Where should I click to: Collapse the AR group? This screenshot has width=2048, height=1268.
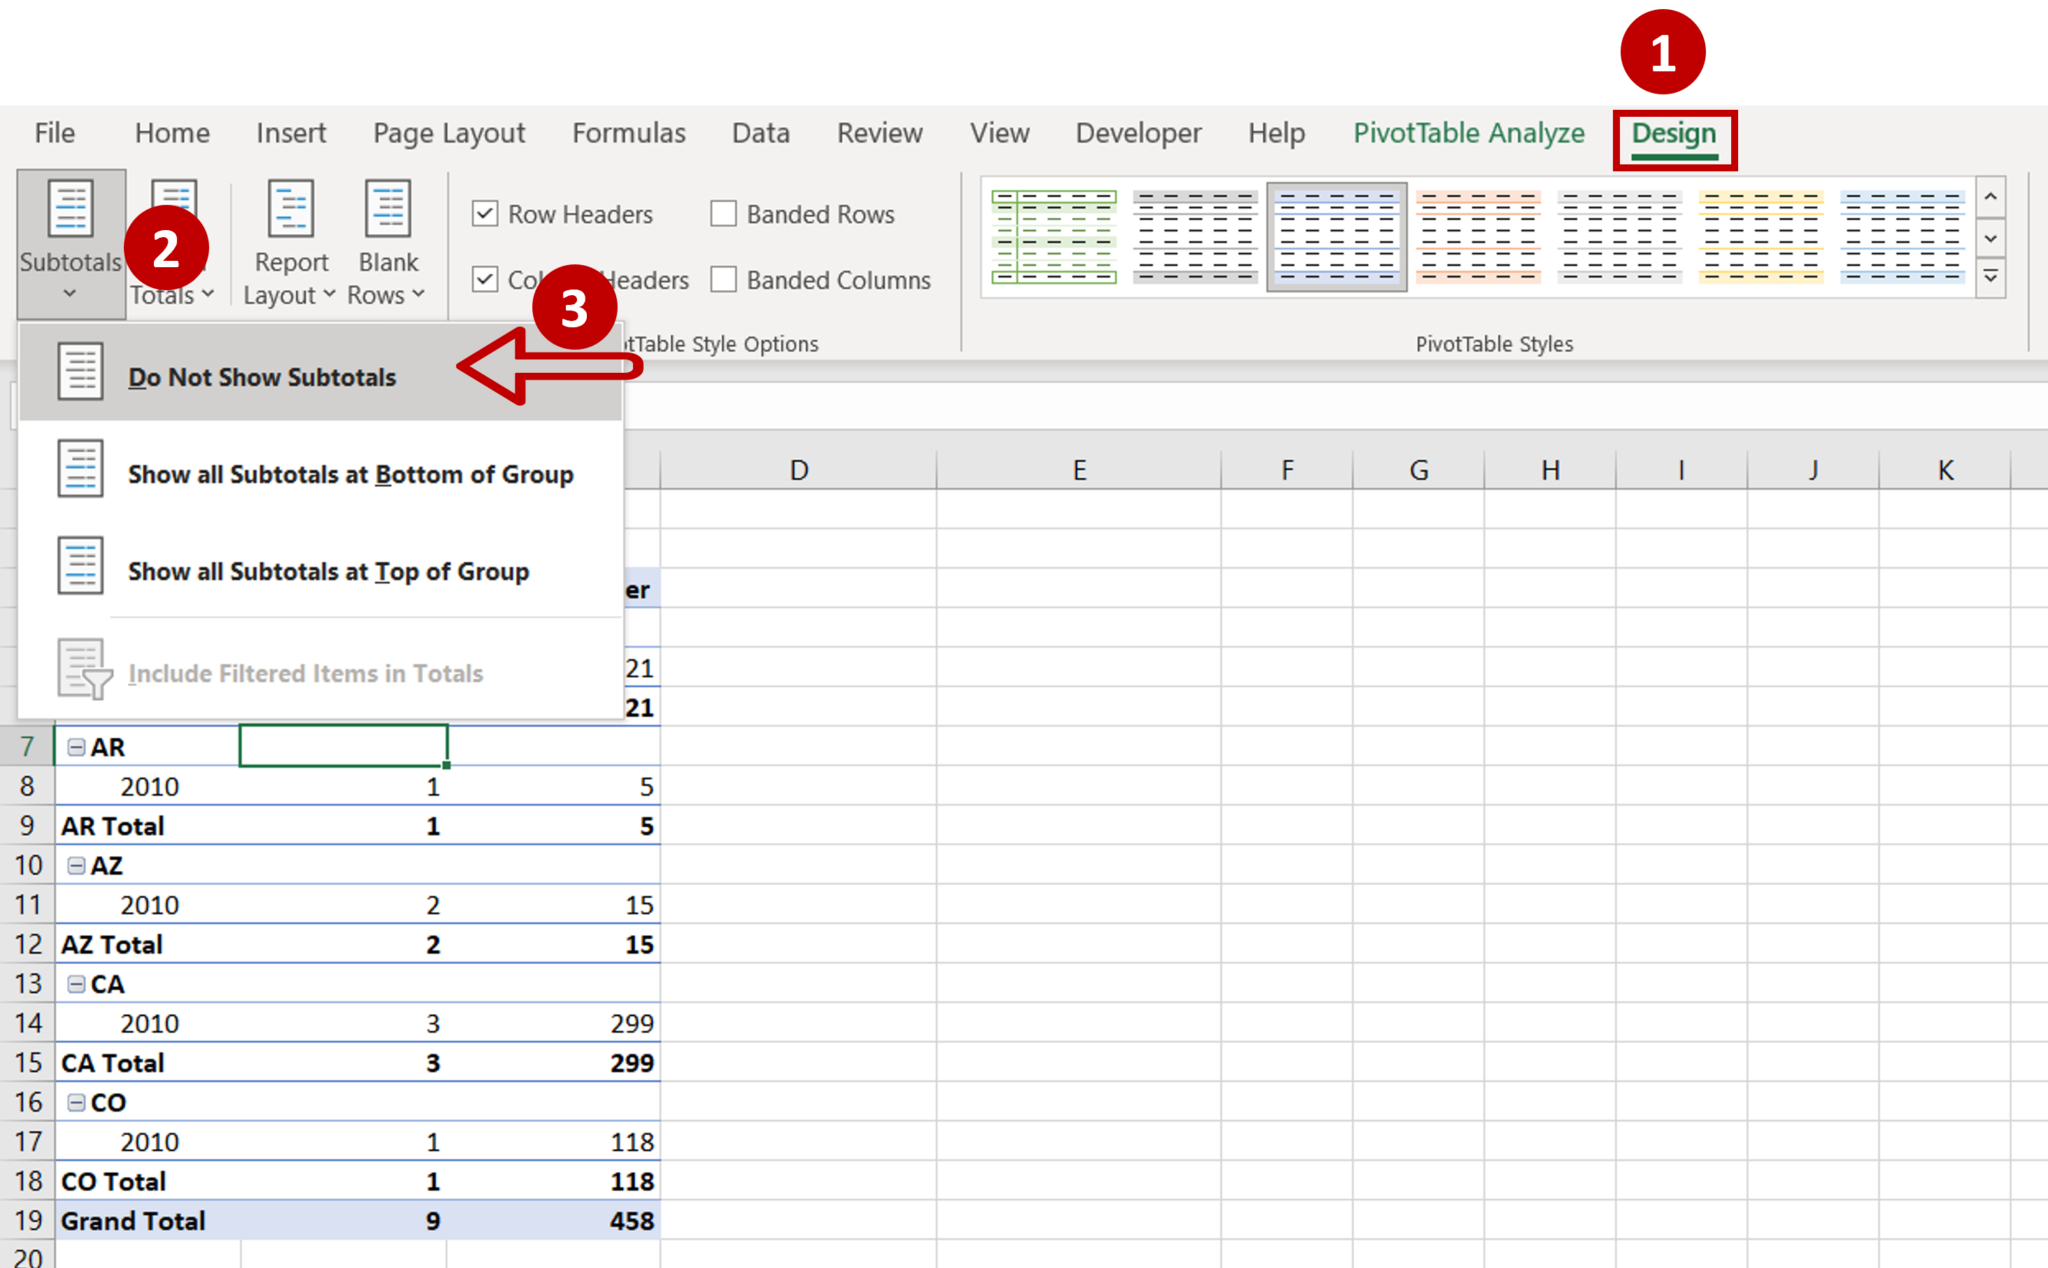76,747
